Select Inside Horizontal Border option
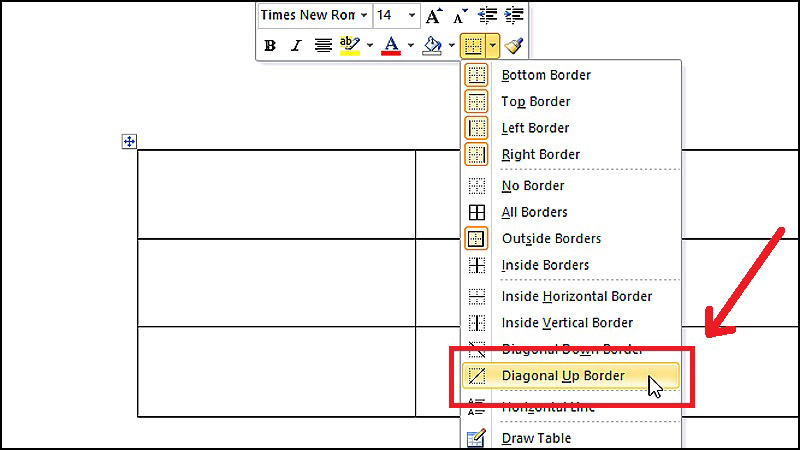The width and height of the screenshot is (800, 450). 571,296
